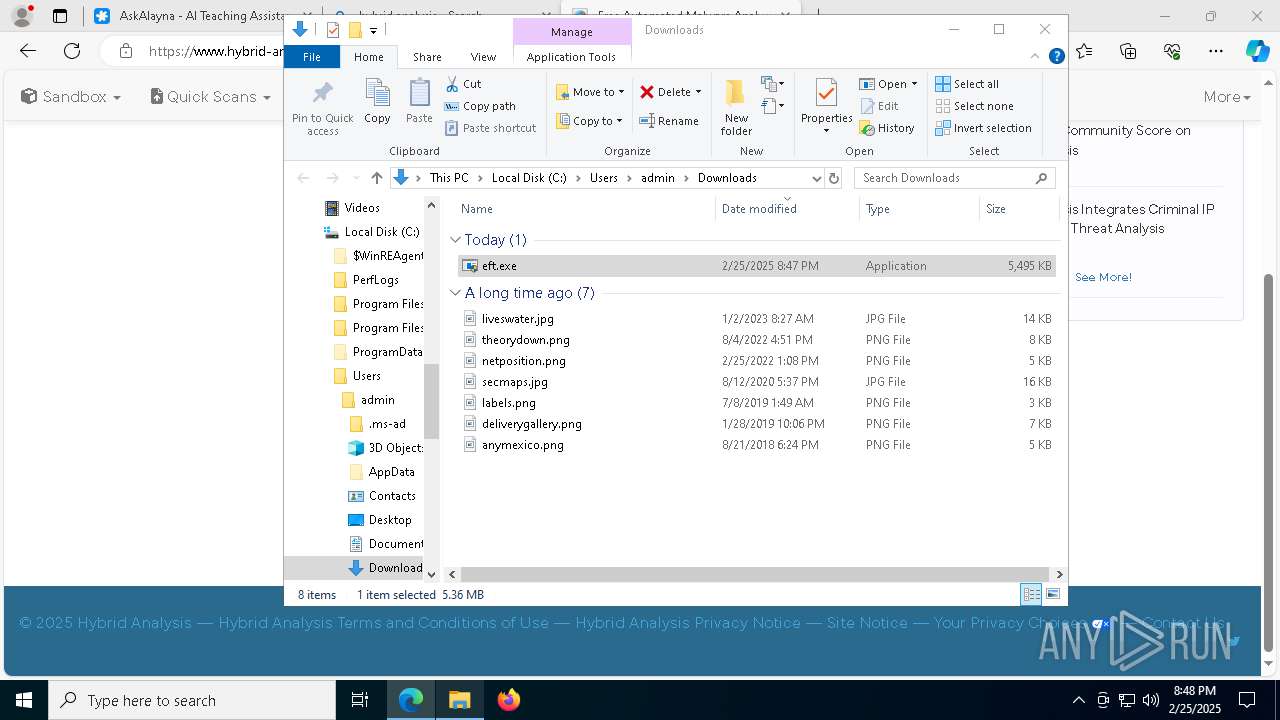1280x720 pixels.
Task: Click the Edit command in ribbon
Action: tap(878, 106)
